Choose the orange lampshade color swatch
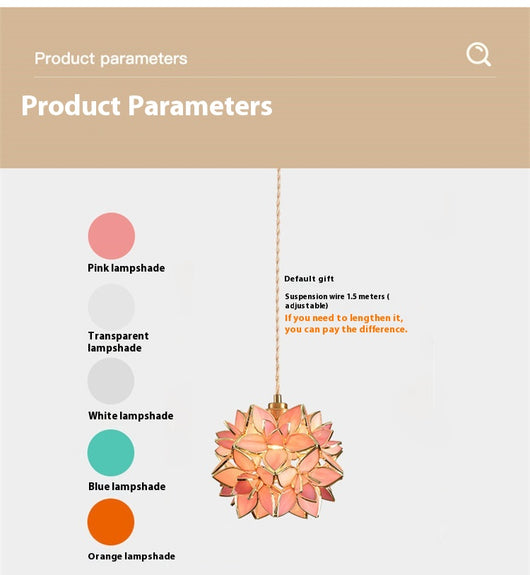The width and height of the screenshot is (530, 575). coord(111,521)
